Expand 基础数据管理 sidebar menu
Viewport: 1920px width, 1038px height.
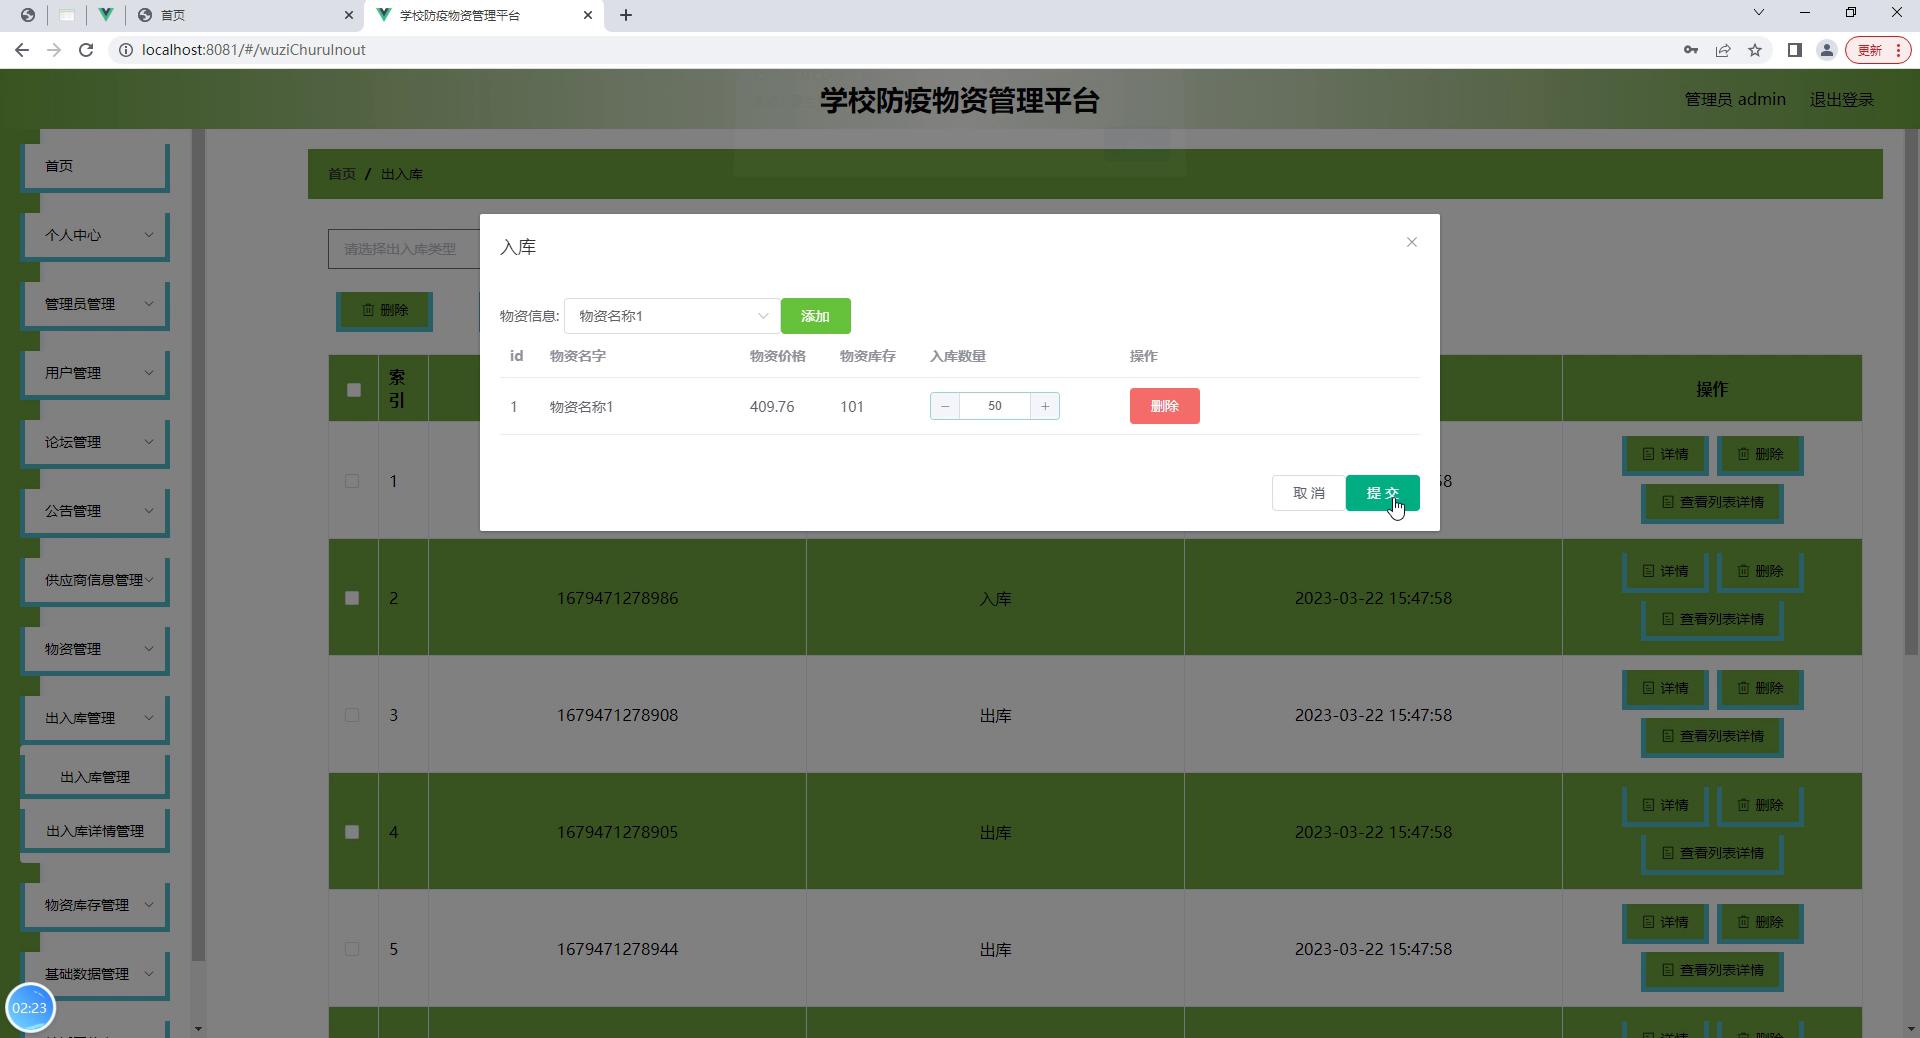coord(95,974)
